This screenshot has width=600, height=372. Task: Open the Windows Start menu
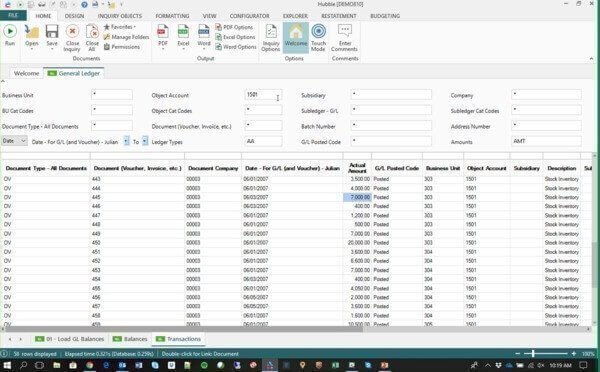[7, 365]
